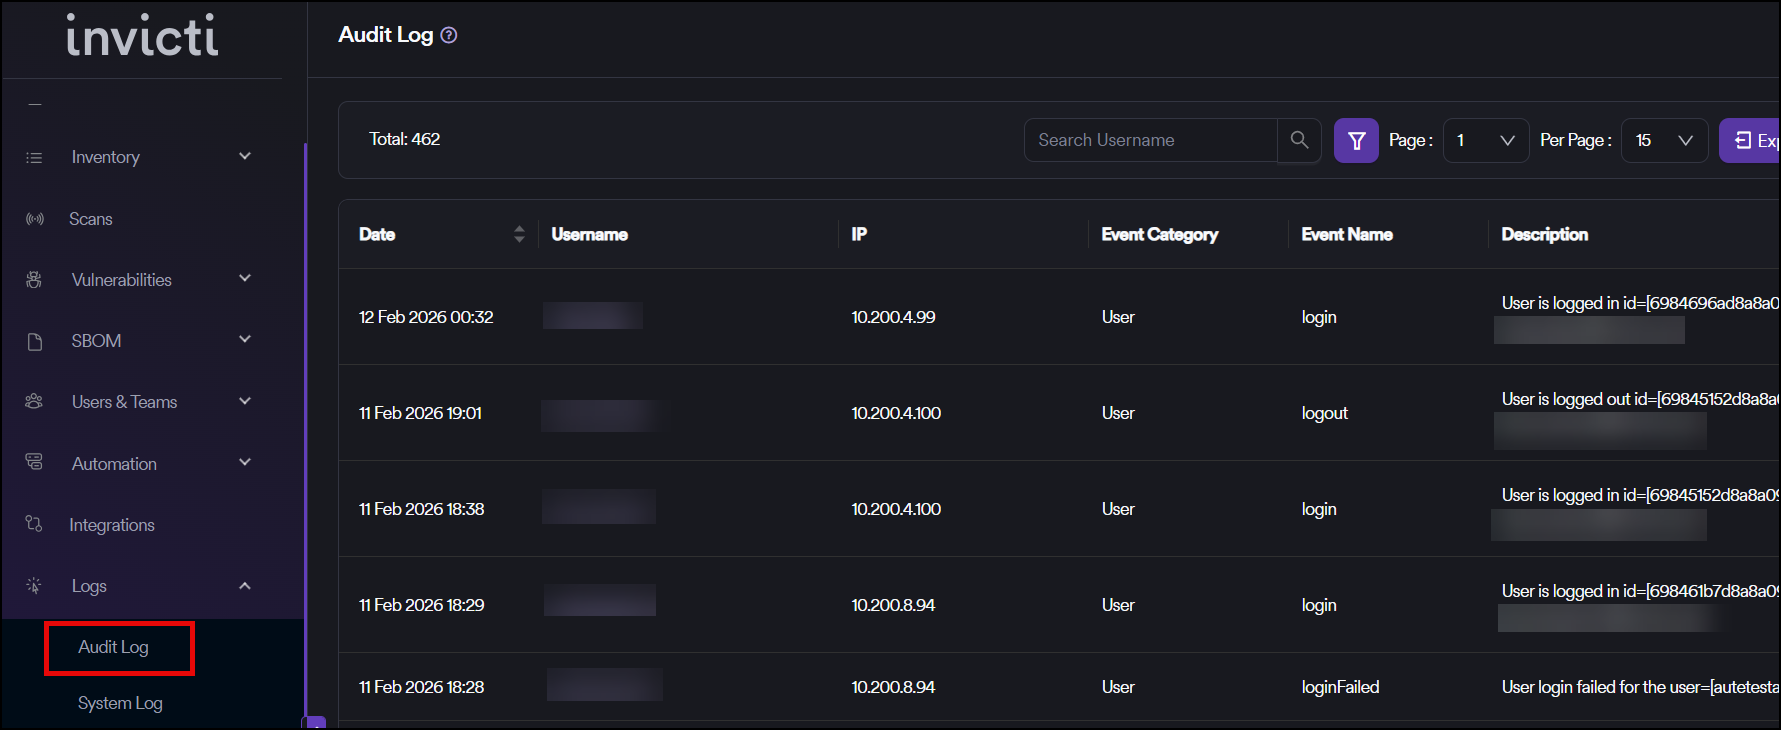Click the invicti logo
This screenshot has height=730, width=1781.
coord(142,36)
